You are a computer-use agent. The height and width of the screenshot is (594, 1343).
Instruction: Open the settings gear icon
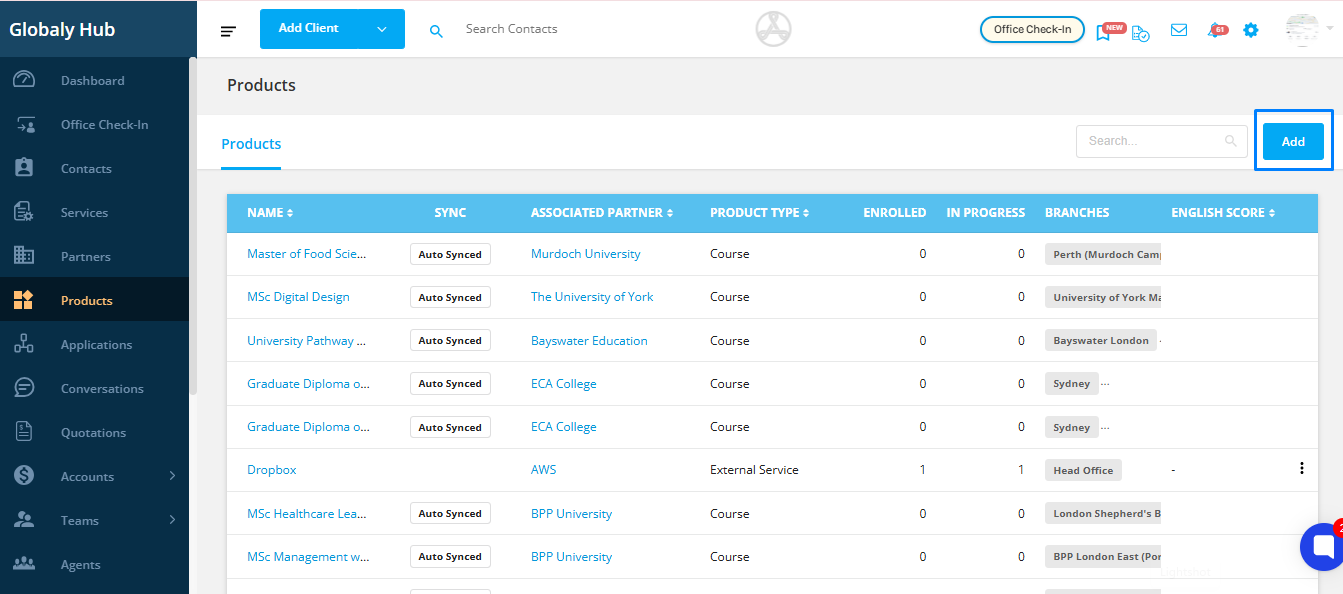[1251, 30]
